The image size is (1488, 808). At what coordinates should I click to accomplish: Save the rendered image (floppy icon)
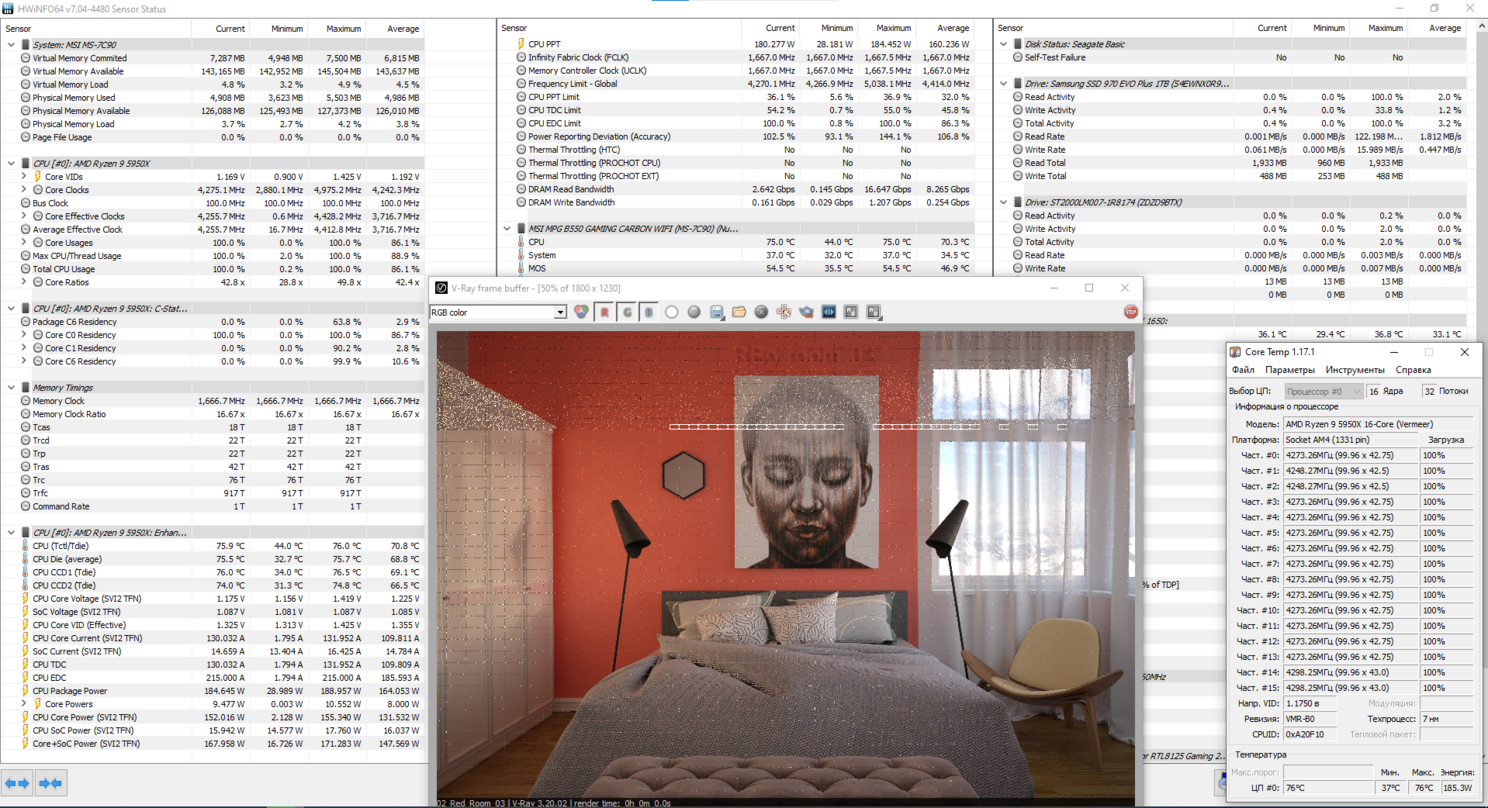(x=717, y=312)
